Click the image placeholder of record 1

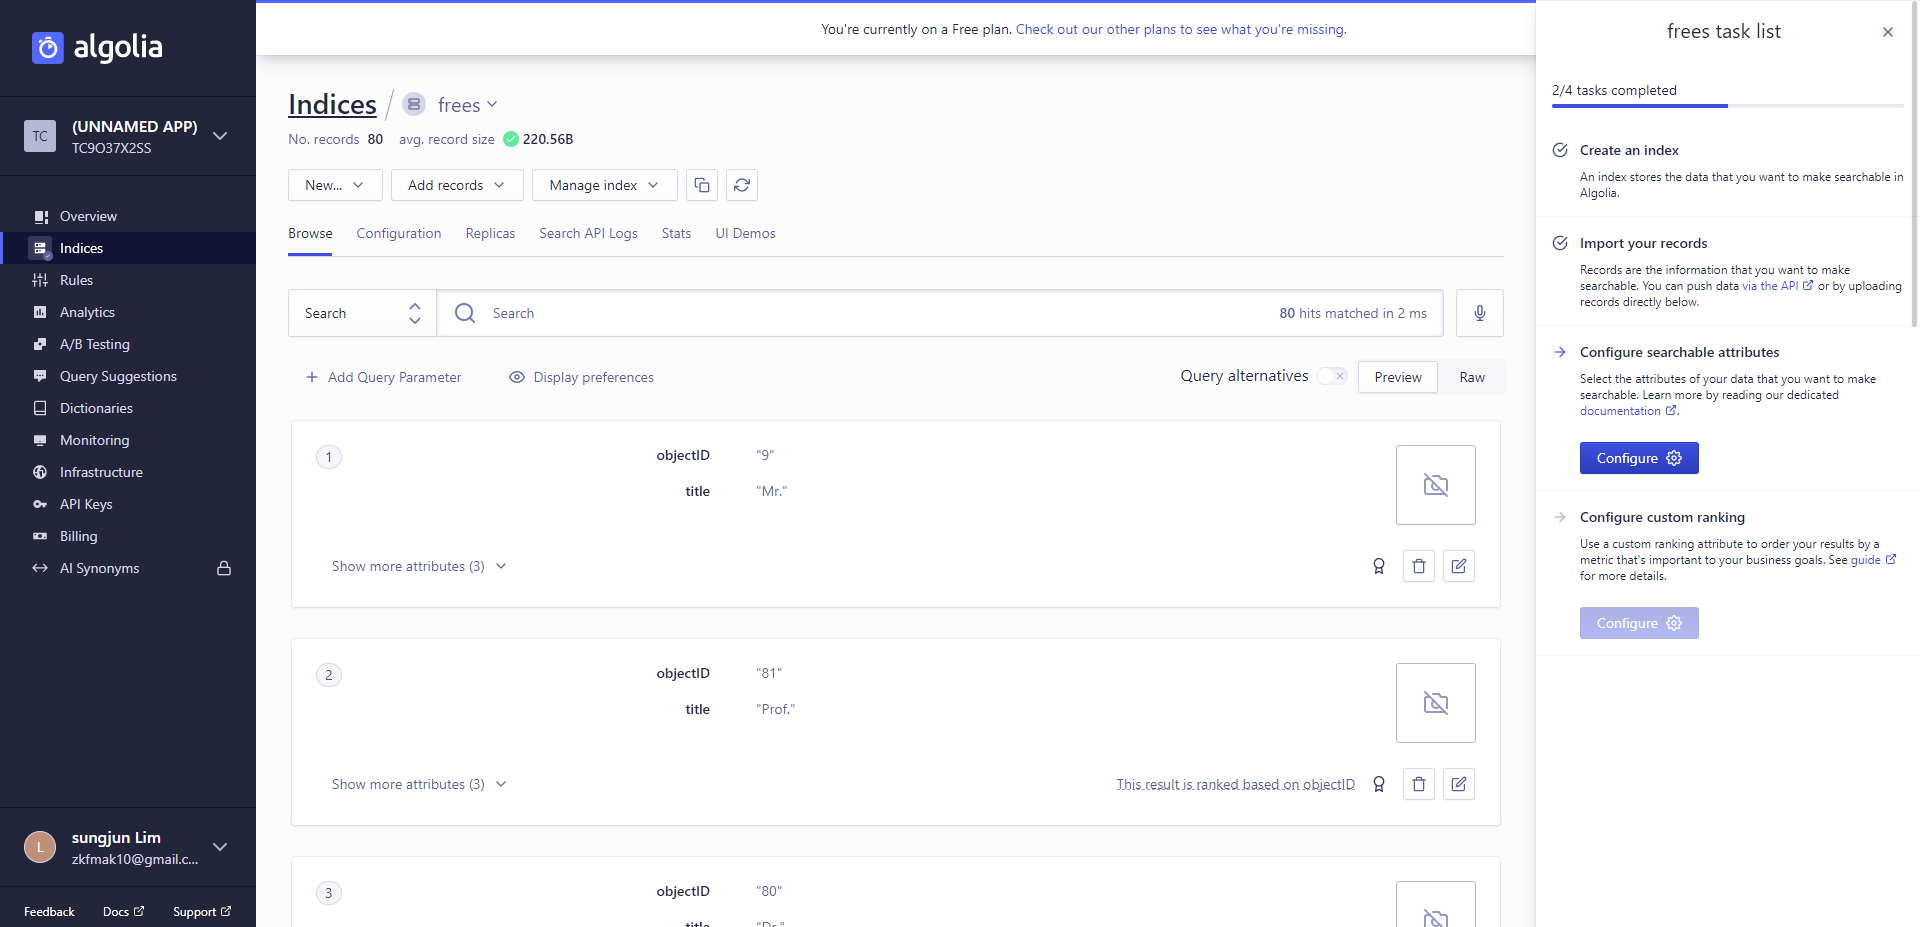1436,485
